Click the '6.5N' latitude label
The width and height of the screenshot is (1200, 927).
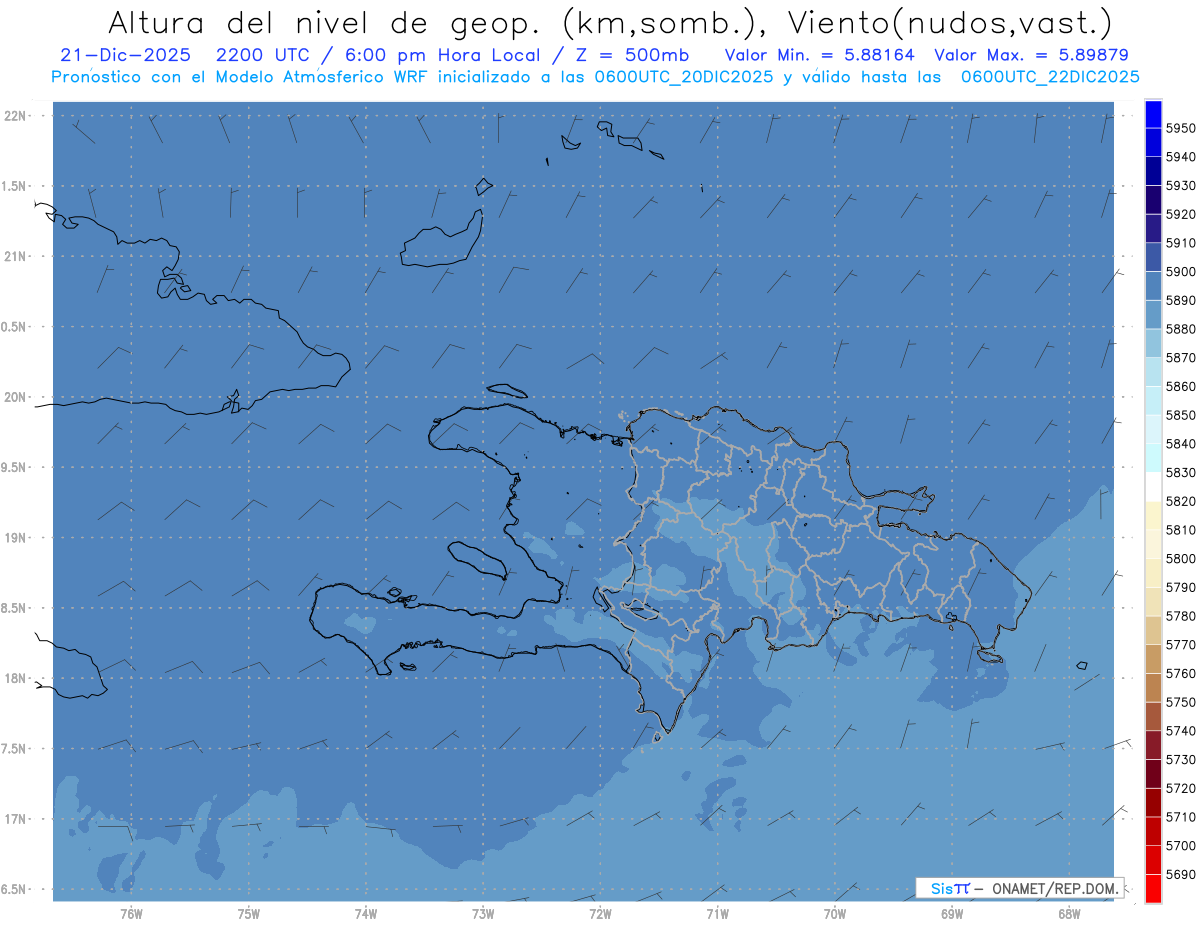click(15, 890)
